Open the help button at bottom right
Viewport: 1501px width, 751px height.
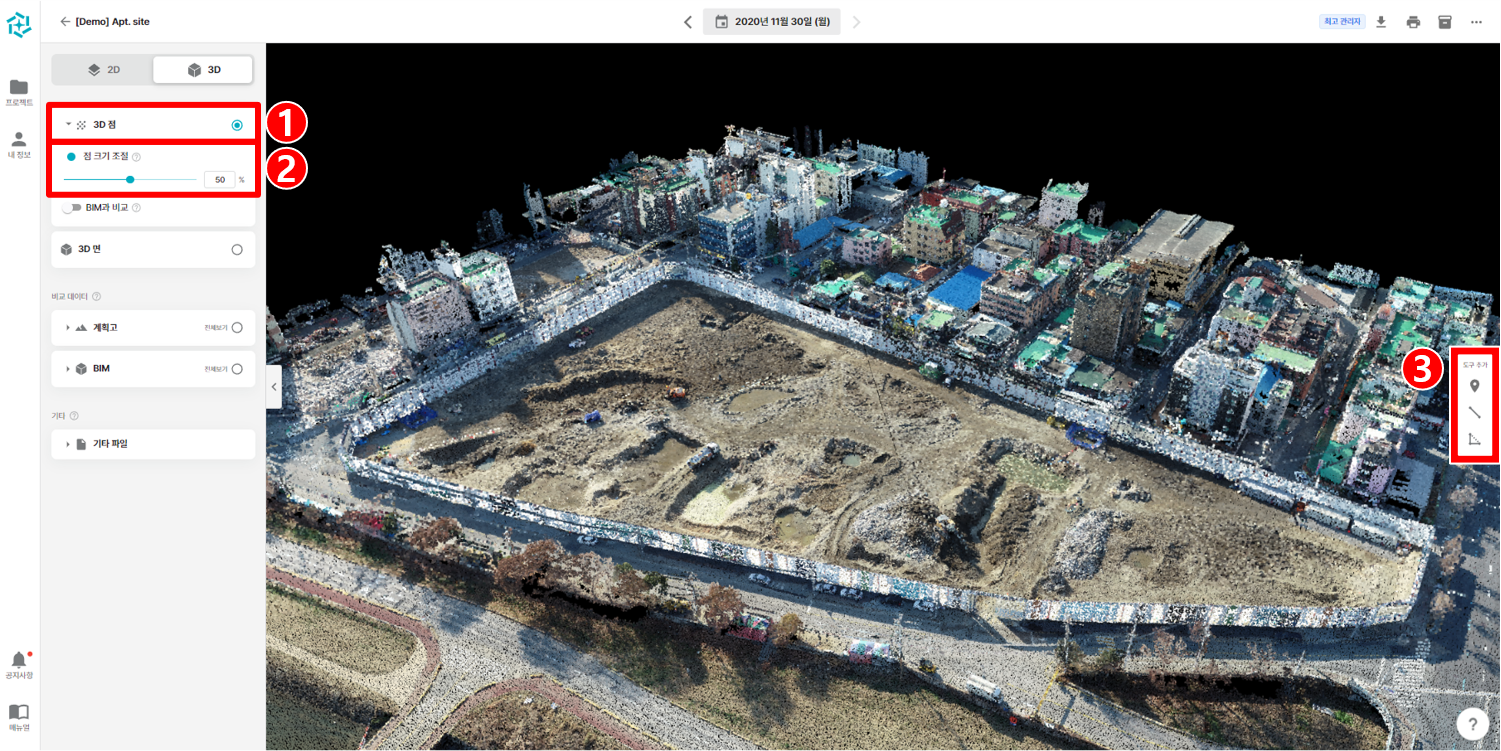pyautogui.click(x=1472, y=723)
